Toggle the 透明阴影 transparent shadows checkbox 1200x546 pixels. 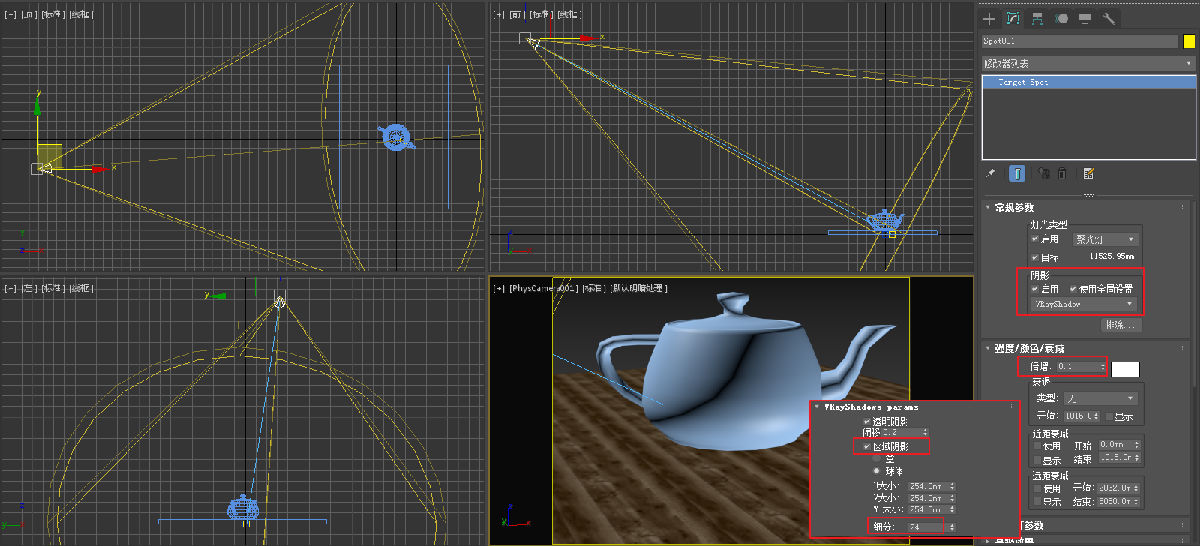point(867,421)
